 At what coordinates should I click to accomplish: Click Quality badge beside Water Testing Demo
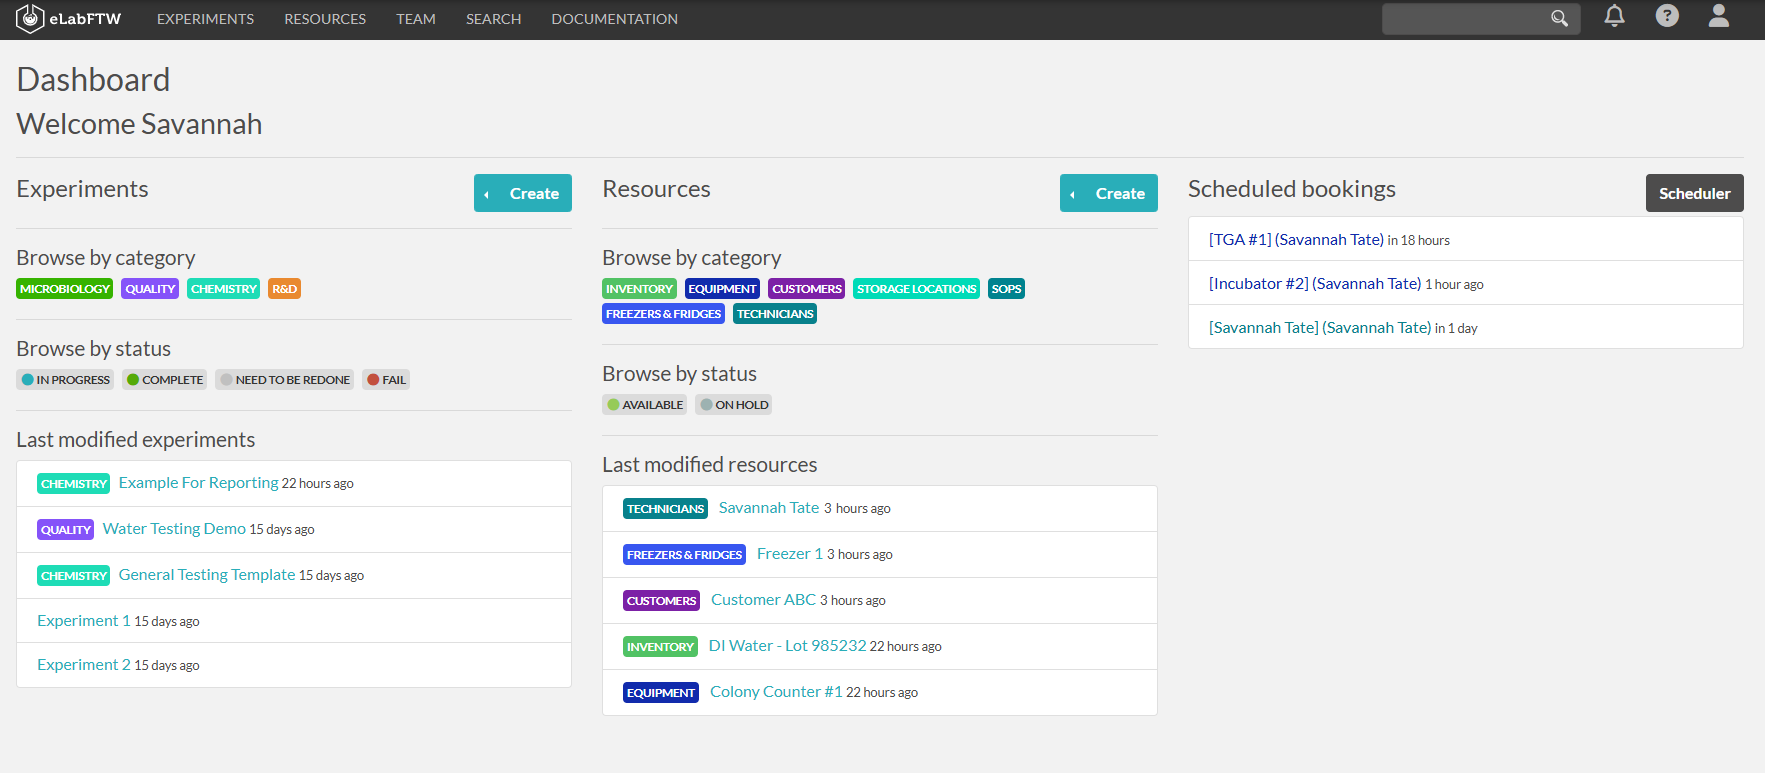point(66,530)
